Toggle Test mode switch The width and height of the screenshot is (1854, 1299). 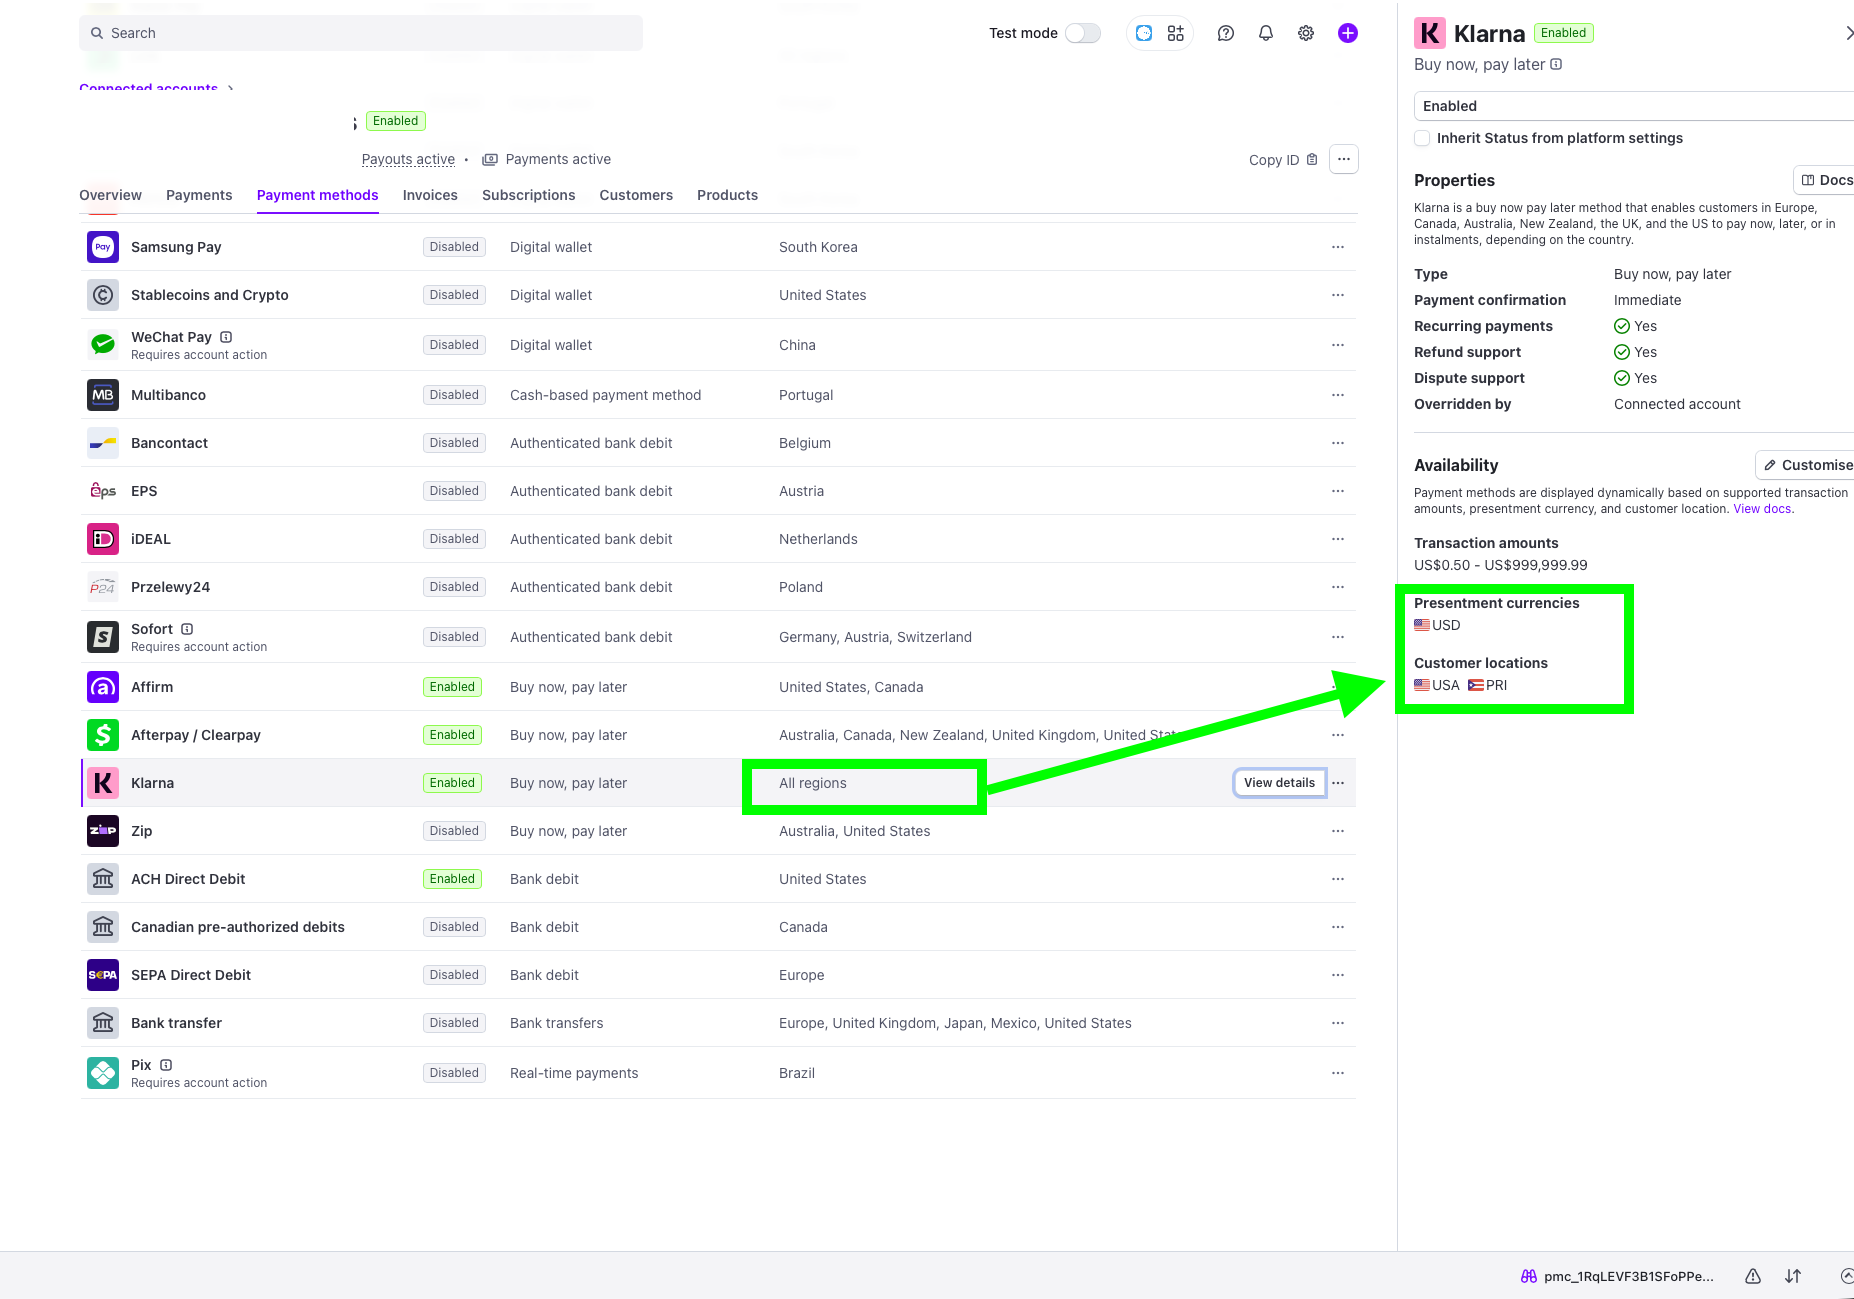pos(1082,33)
